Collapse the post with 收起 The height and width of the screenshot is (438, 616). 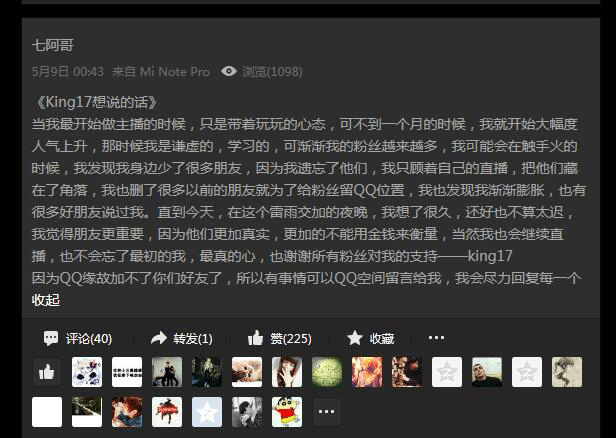click(46, 300)
